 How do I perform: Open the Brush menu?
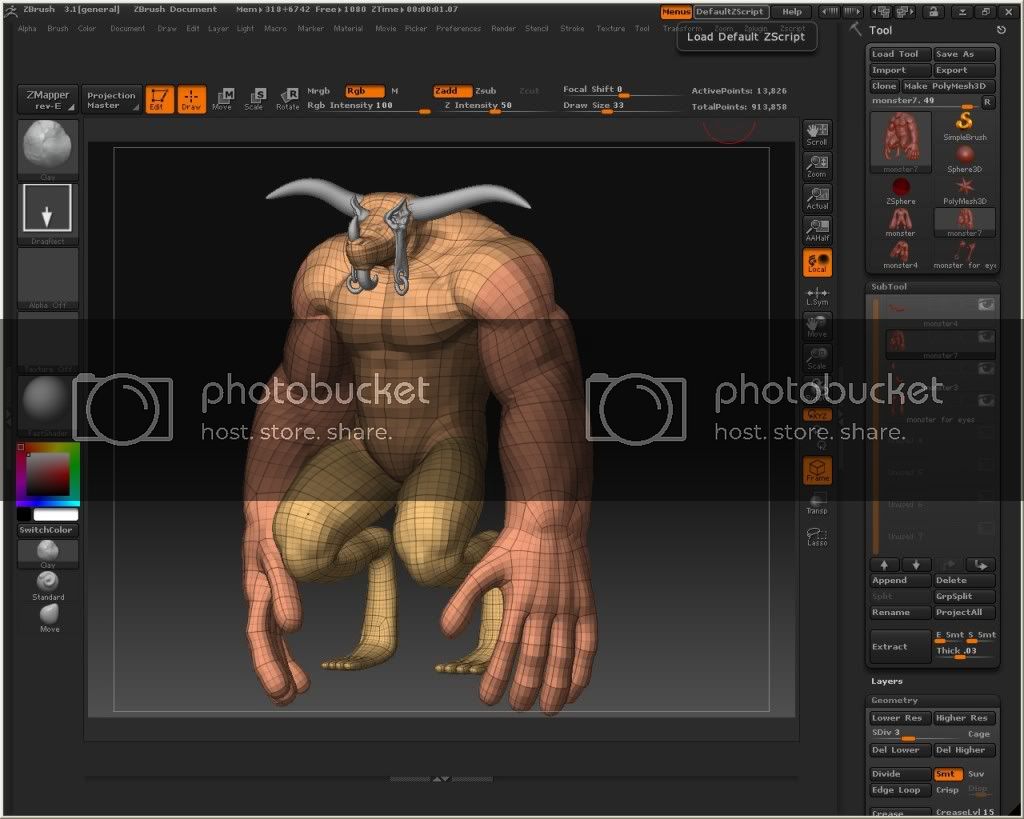(x=57, y=29)
